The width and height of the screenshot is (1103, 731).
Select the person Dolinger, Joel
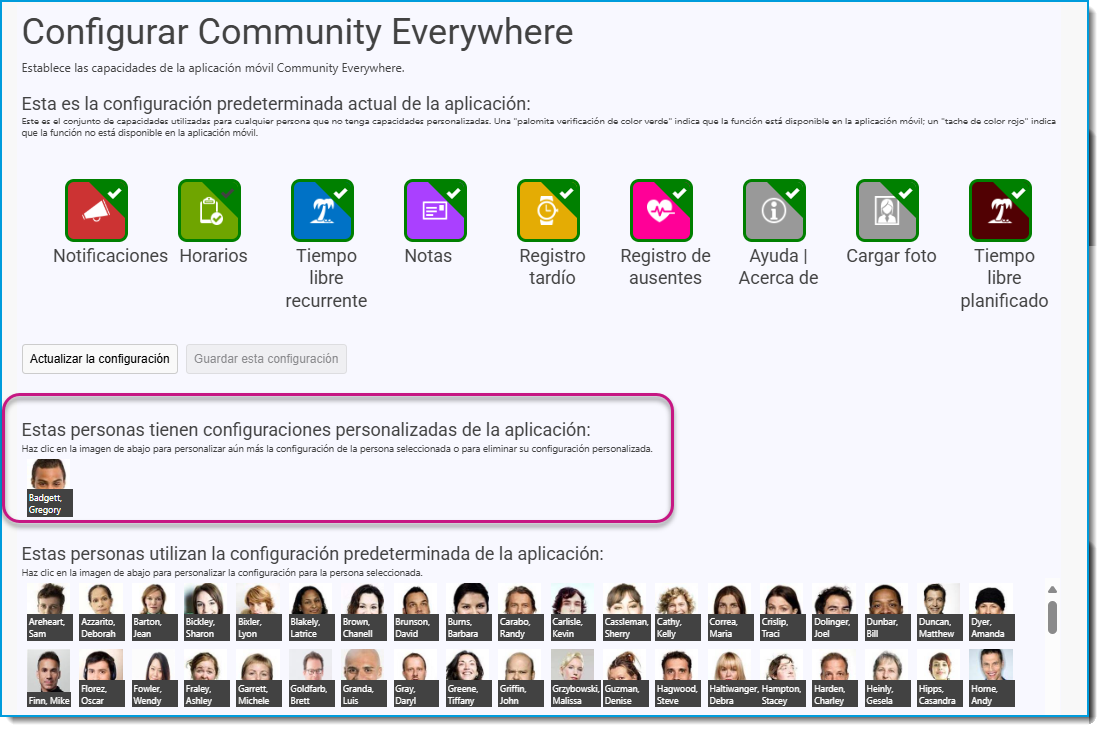click(x=835, y=611)
